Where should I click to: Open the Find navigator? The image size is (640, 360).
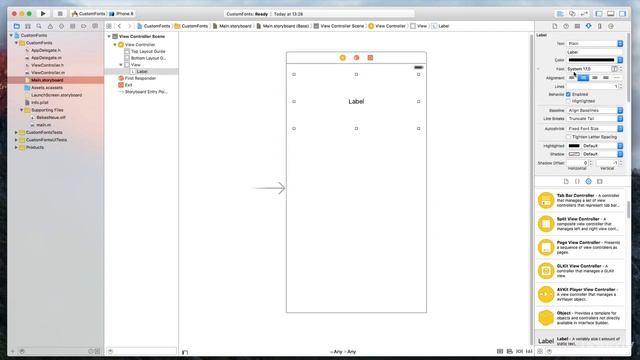point(39,26)
